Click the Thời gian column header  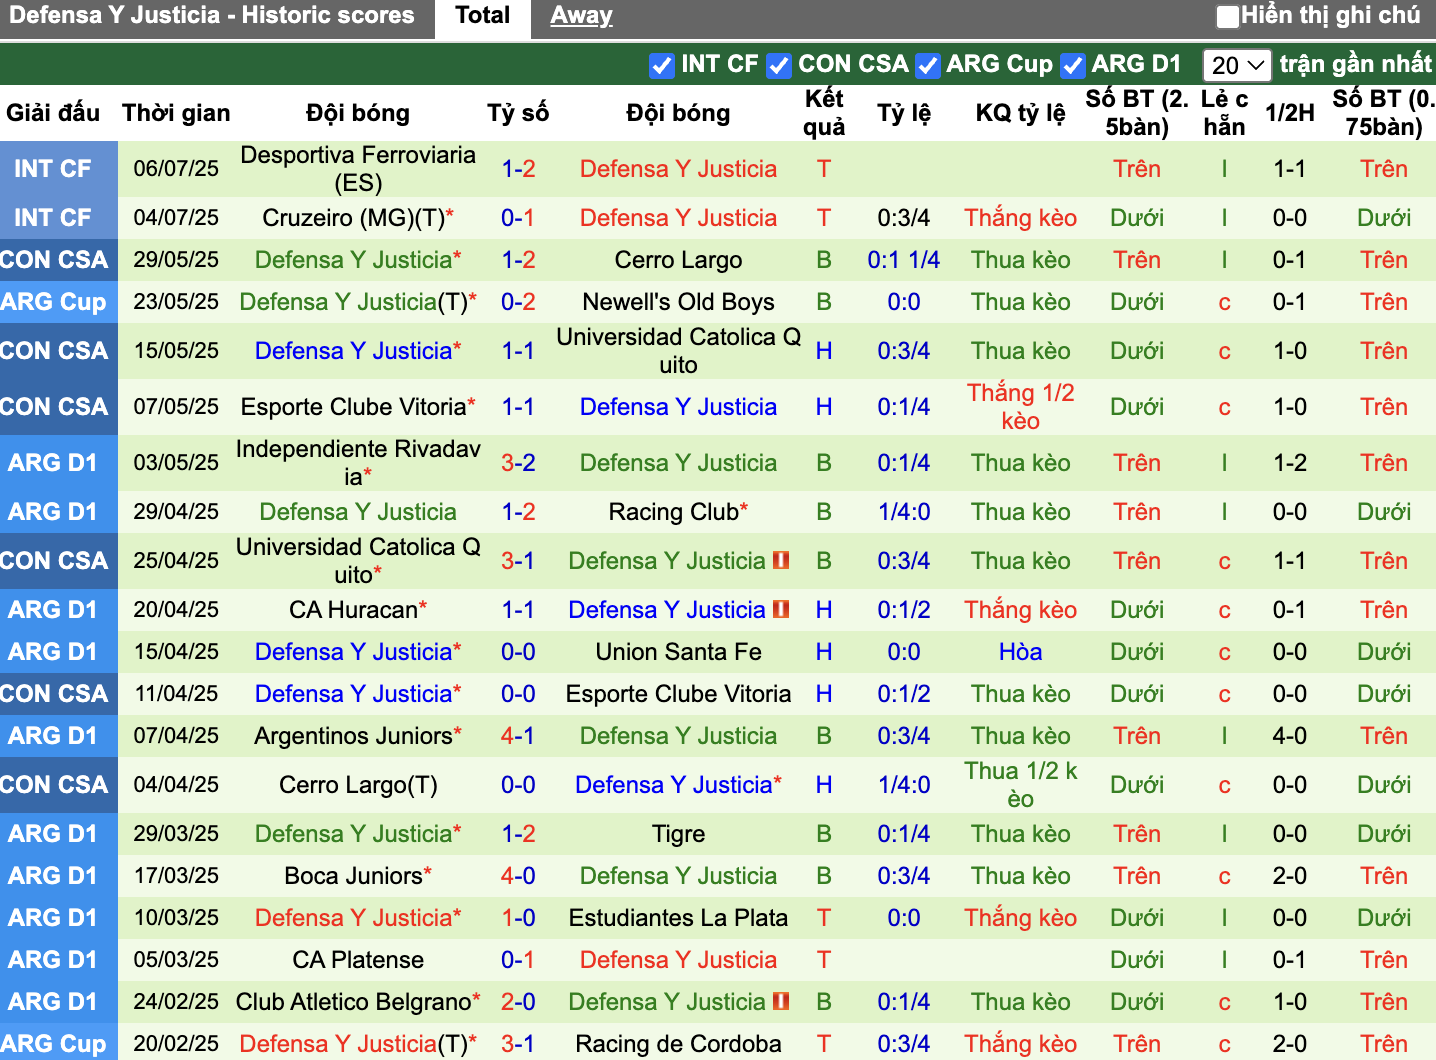176,113
